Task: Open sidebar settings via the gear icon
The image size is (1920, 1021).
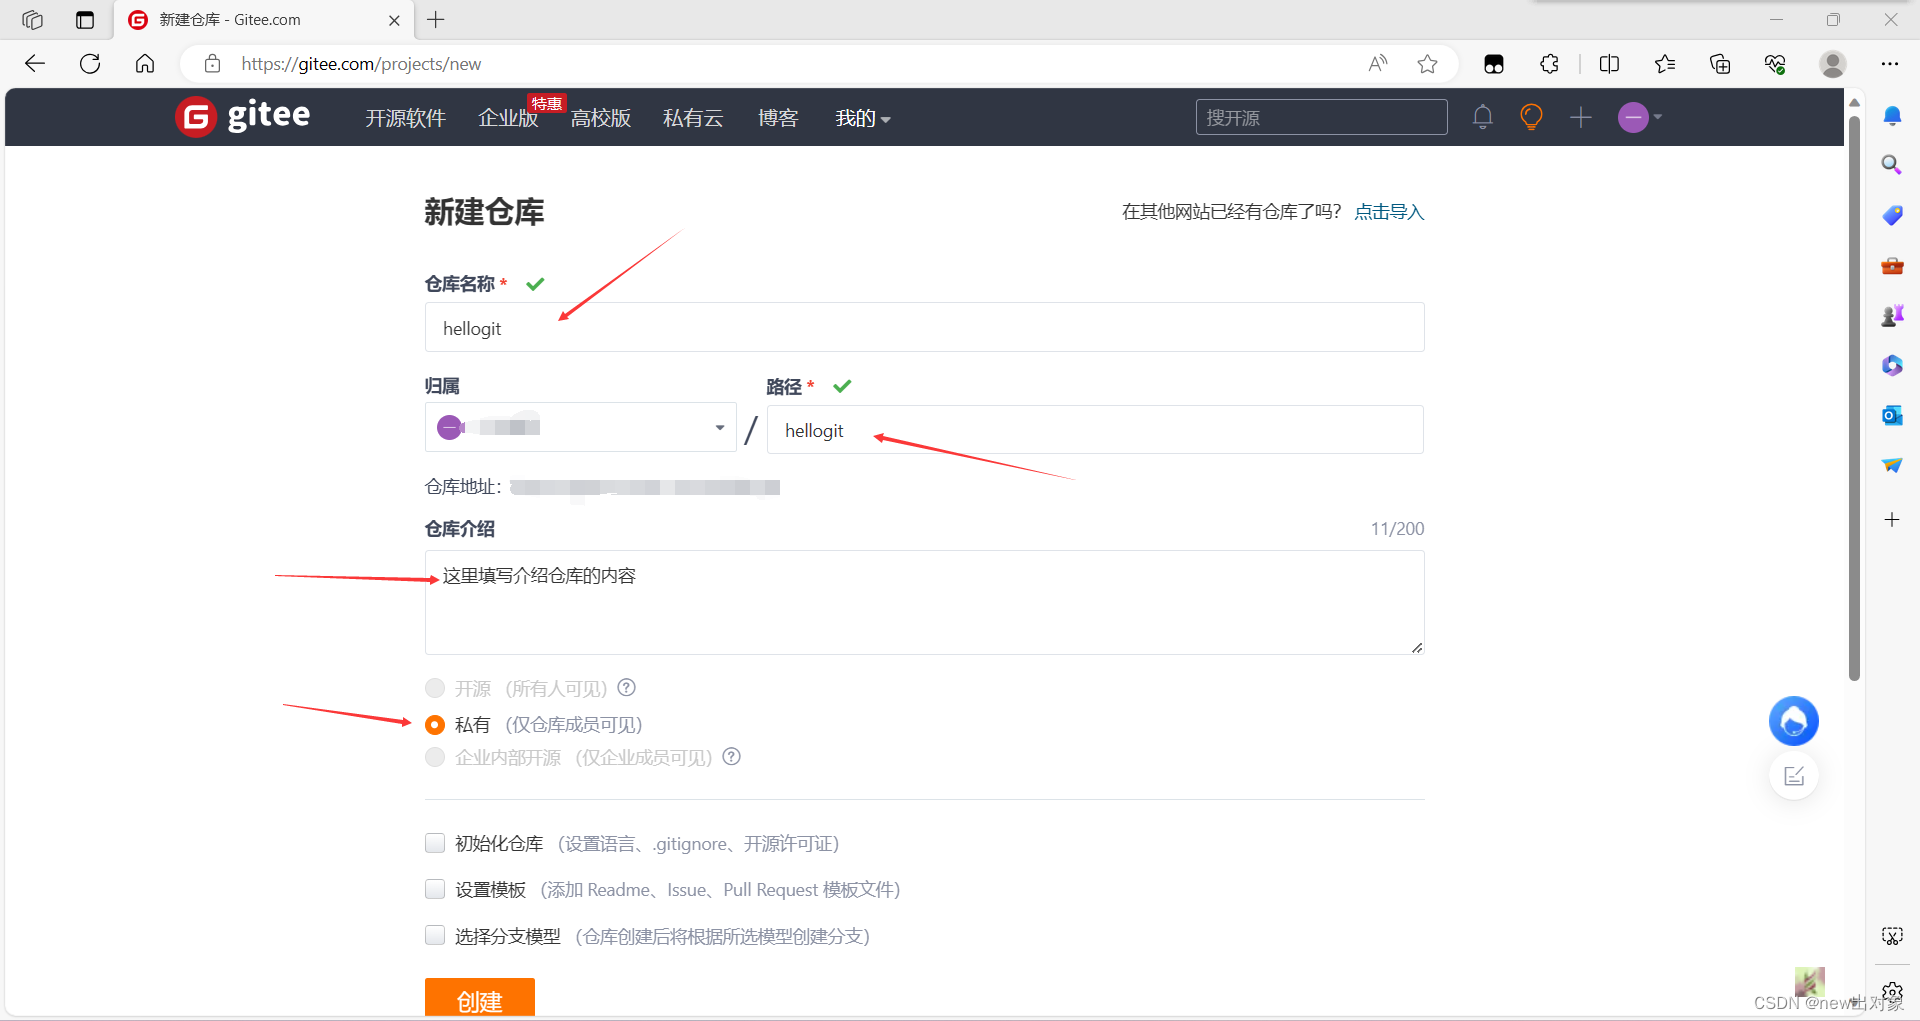Action: (1892, 993)
